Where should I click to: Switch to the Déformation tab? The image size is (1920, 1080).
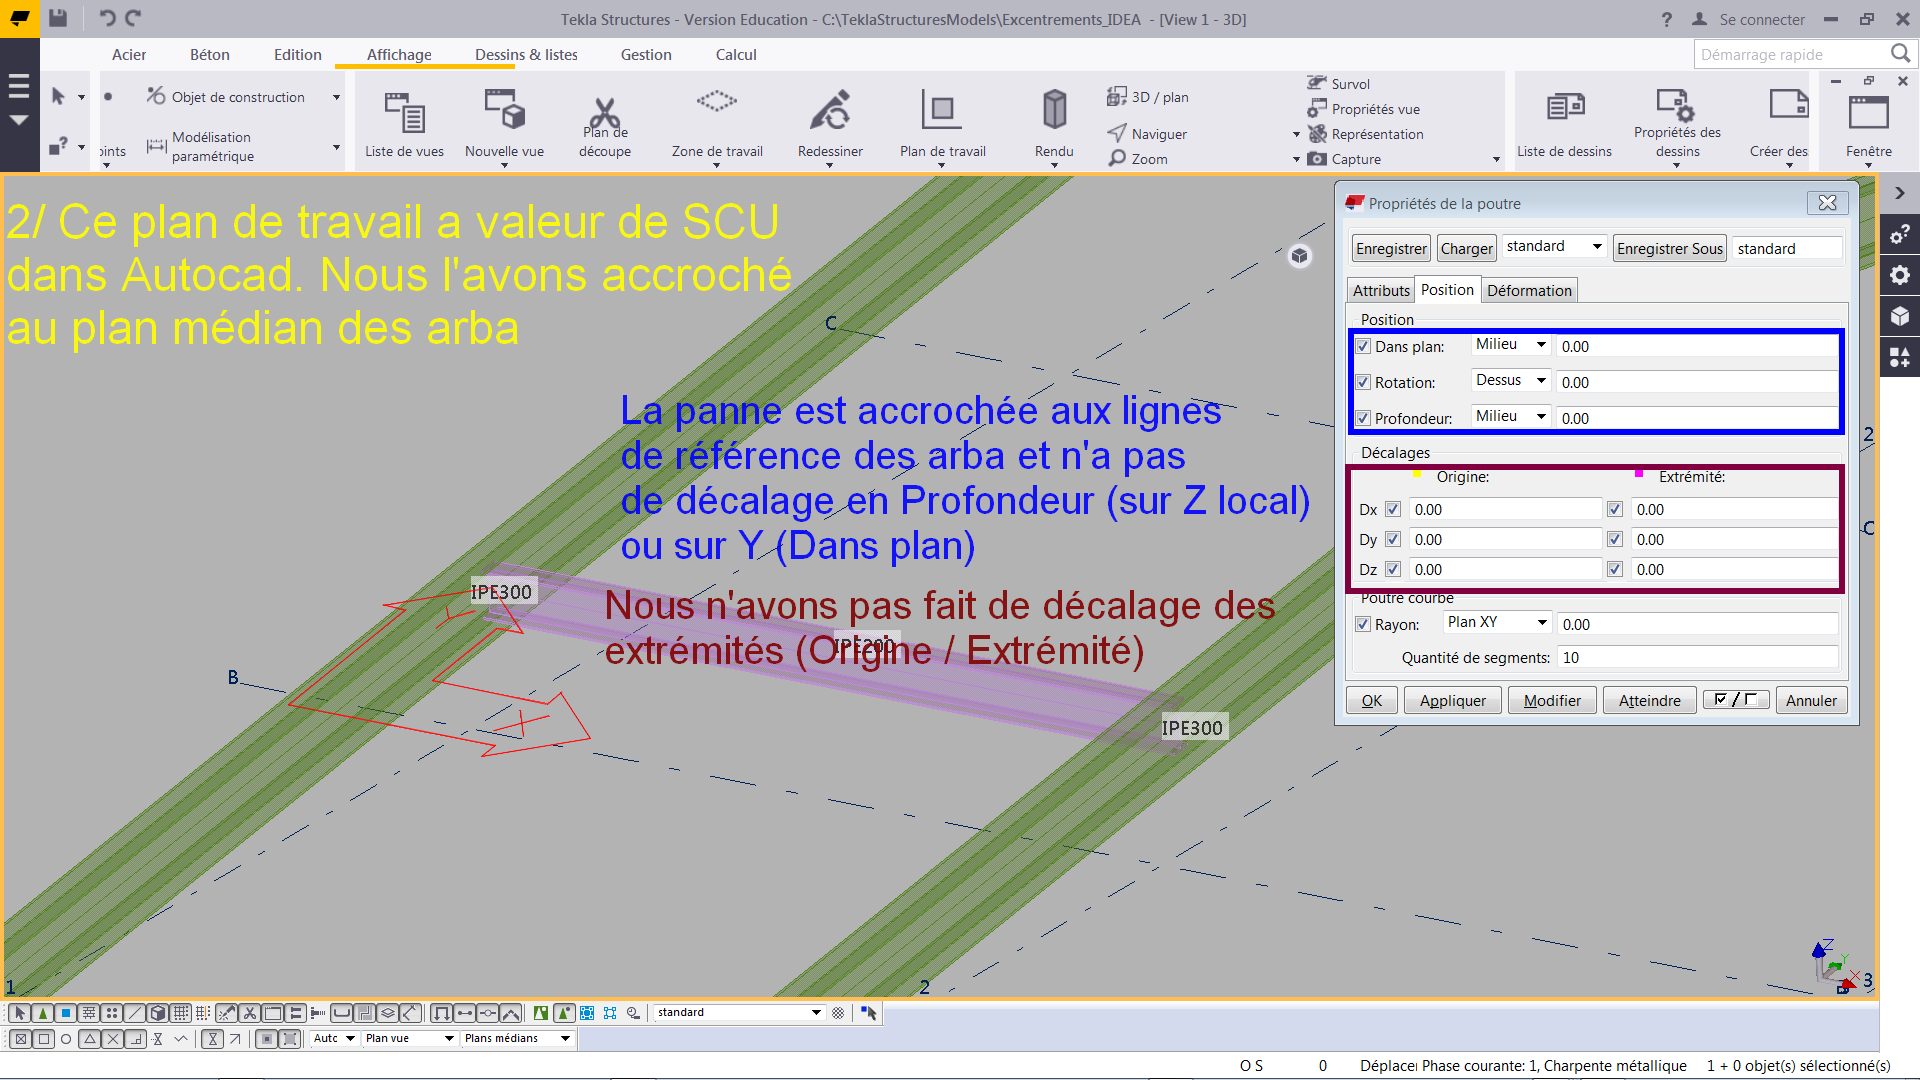coord(1529,291)
